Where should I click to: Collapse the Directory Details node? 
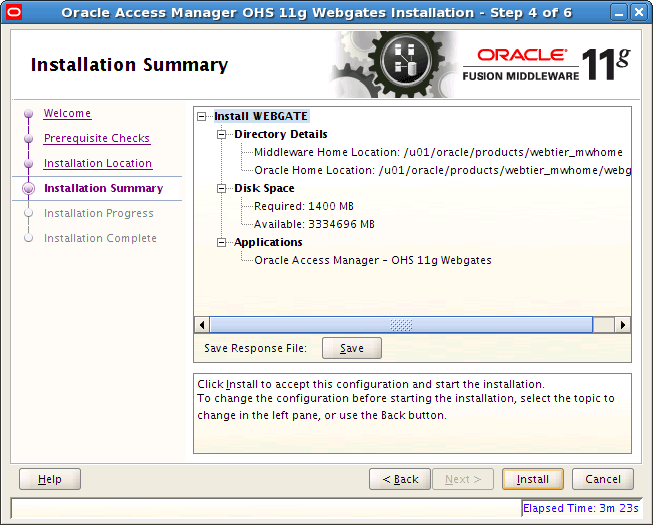(222, 134)
